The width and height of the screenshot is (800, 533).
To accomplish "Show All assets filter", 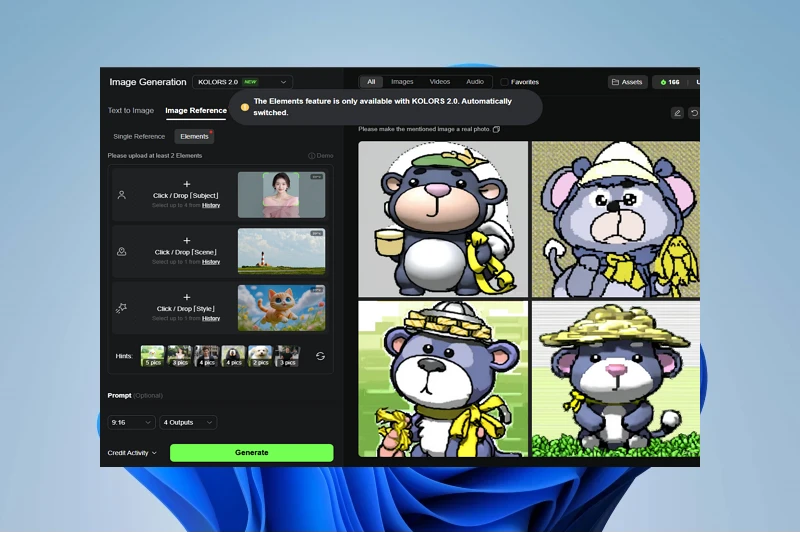I will (x=371, y=82).
